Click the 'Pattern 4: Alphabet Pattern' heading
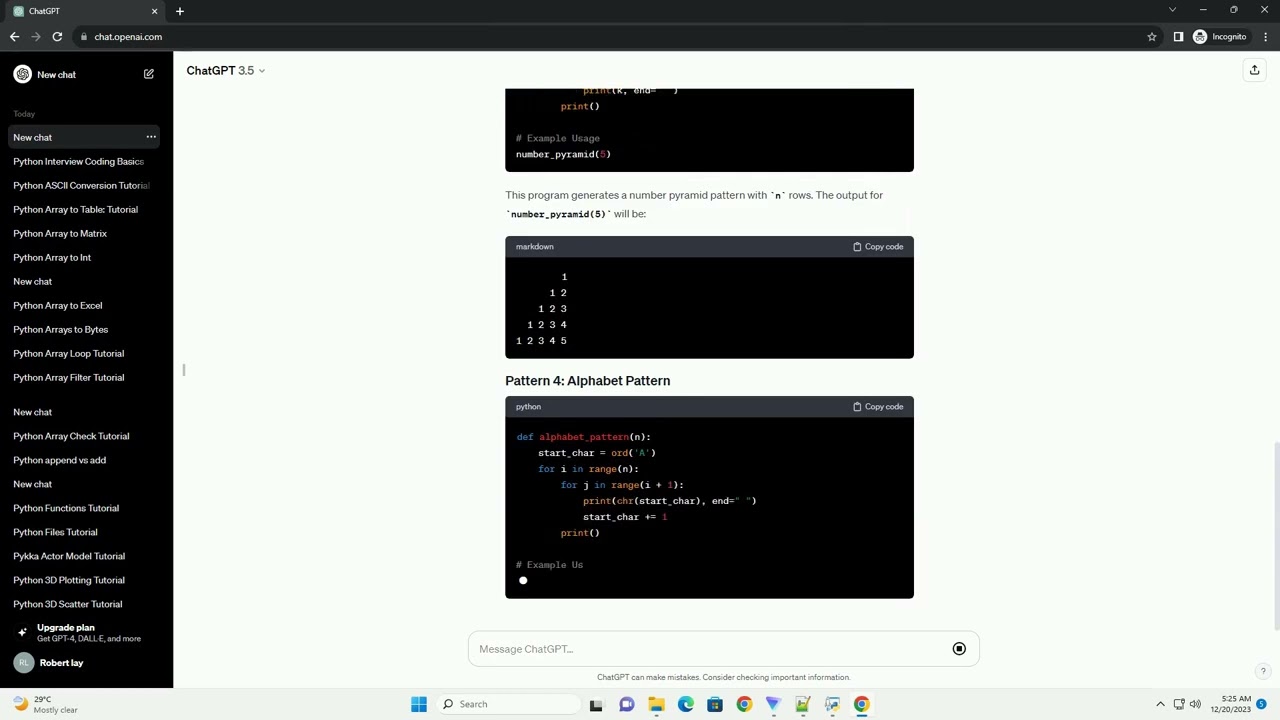Image resolution: width=1280 pixels, height=720 pixels. 587,381
